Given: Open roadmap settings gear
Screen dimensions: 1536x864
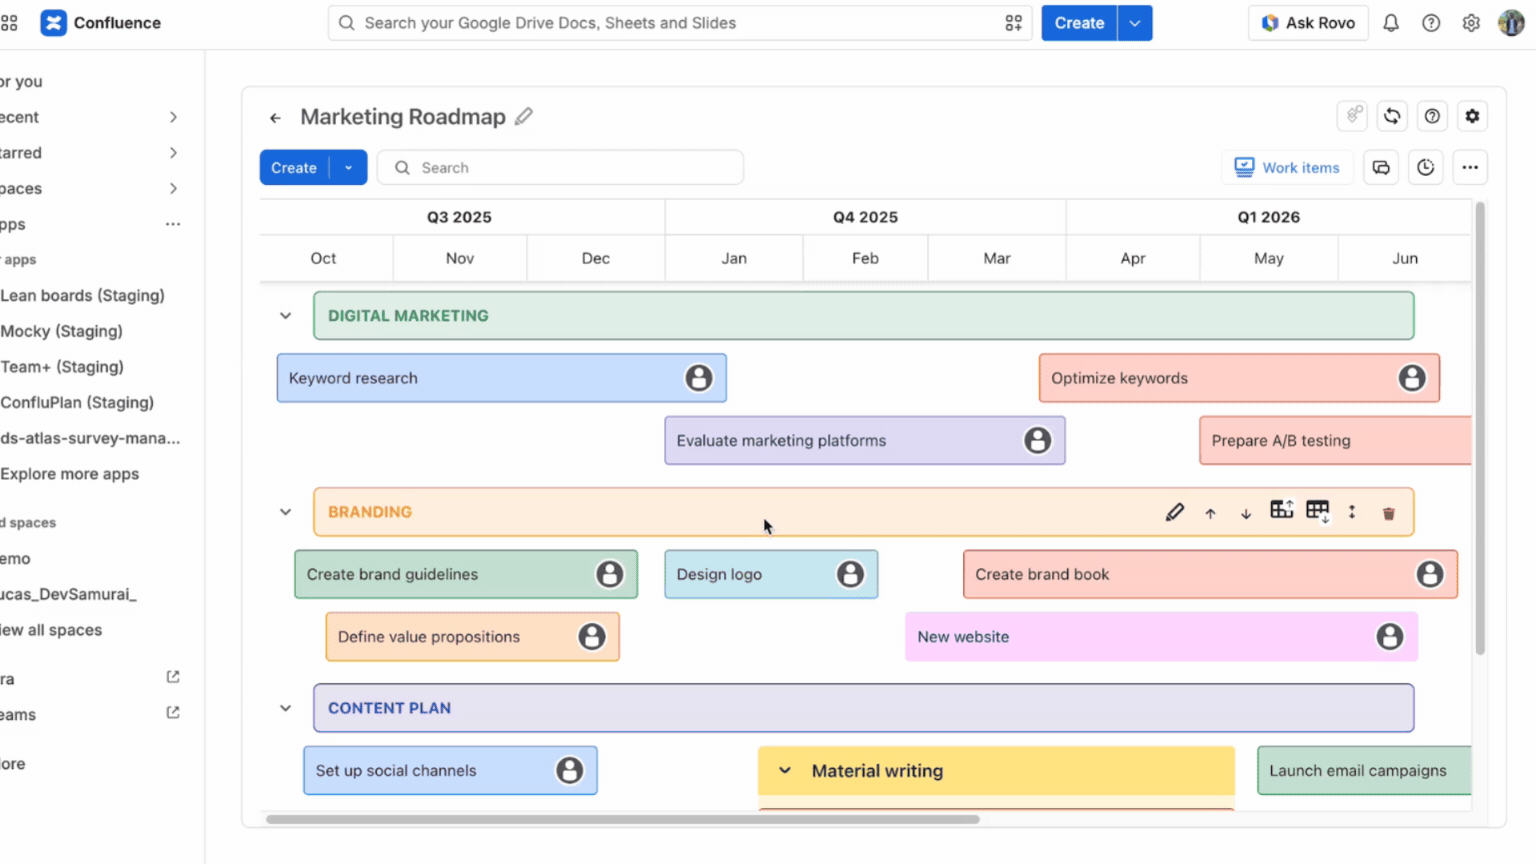Looking at the screenshot, I should click(x=1472, y=116).
